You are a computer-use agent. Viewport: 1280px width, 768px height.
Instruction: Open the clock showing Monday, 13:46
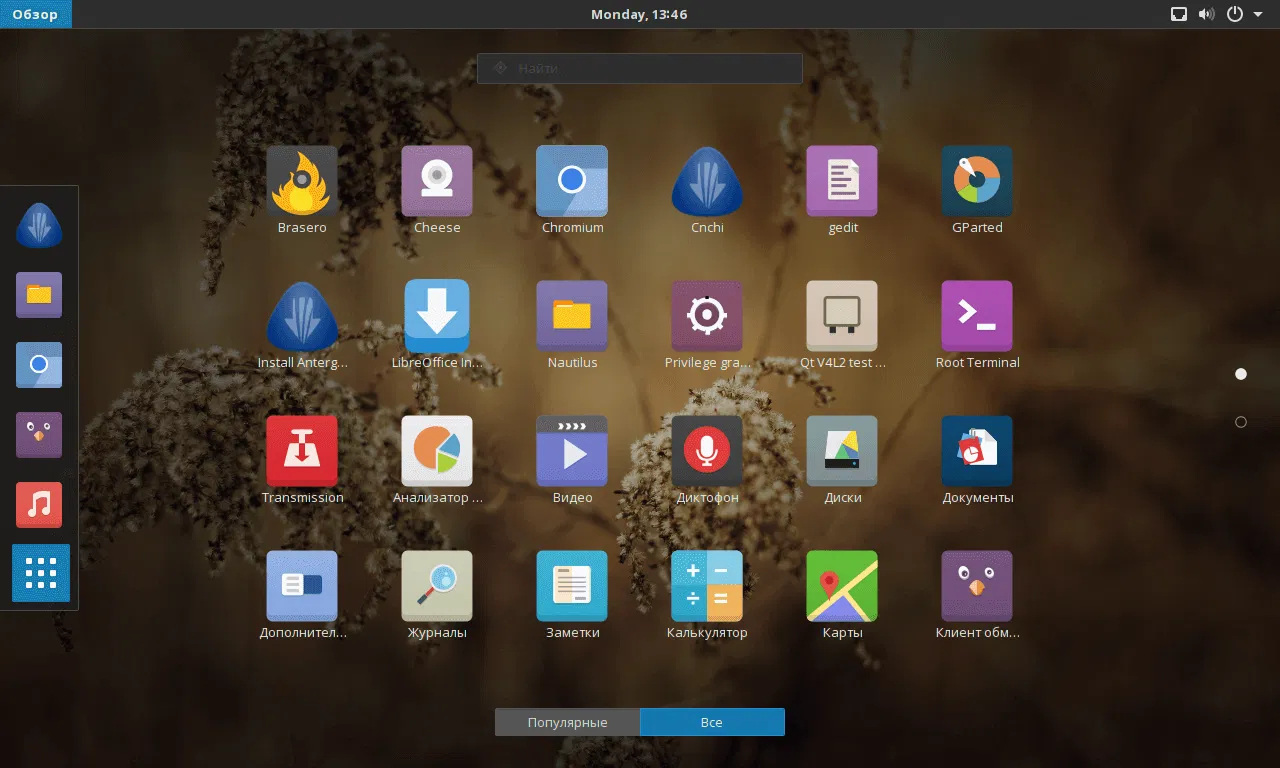click(639, 14)
